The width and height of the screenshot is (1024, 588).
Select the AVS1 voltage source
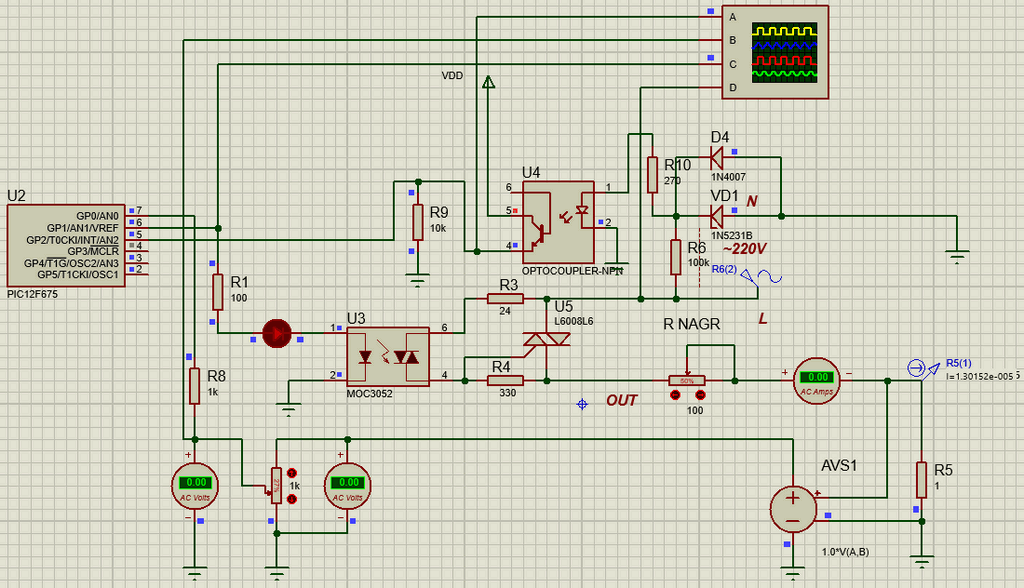793,509
